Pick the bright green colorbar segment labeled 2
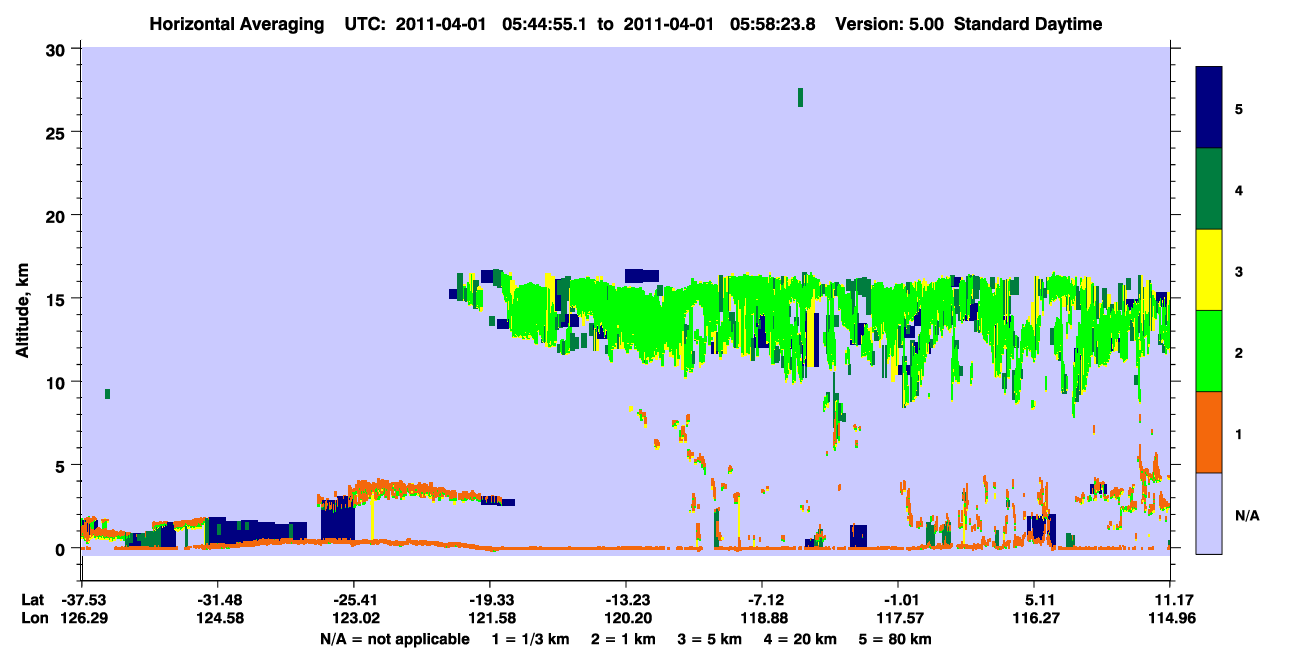The width and height of the screenshot is (1300, 667). coord(1210,351)
